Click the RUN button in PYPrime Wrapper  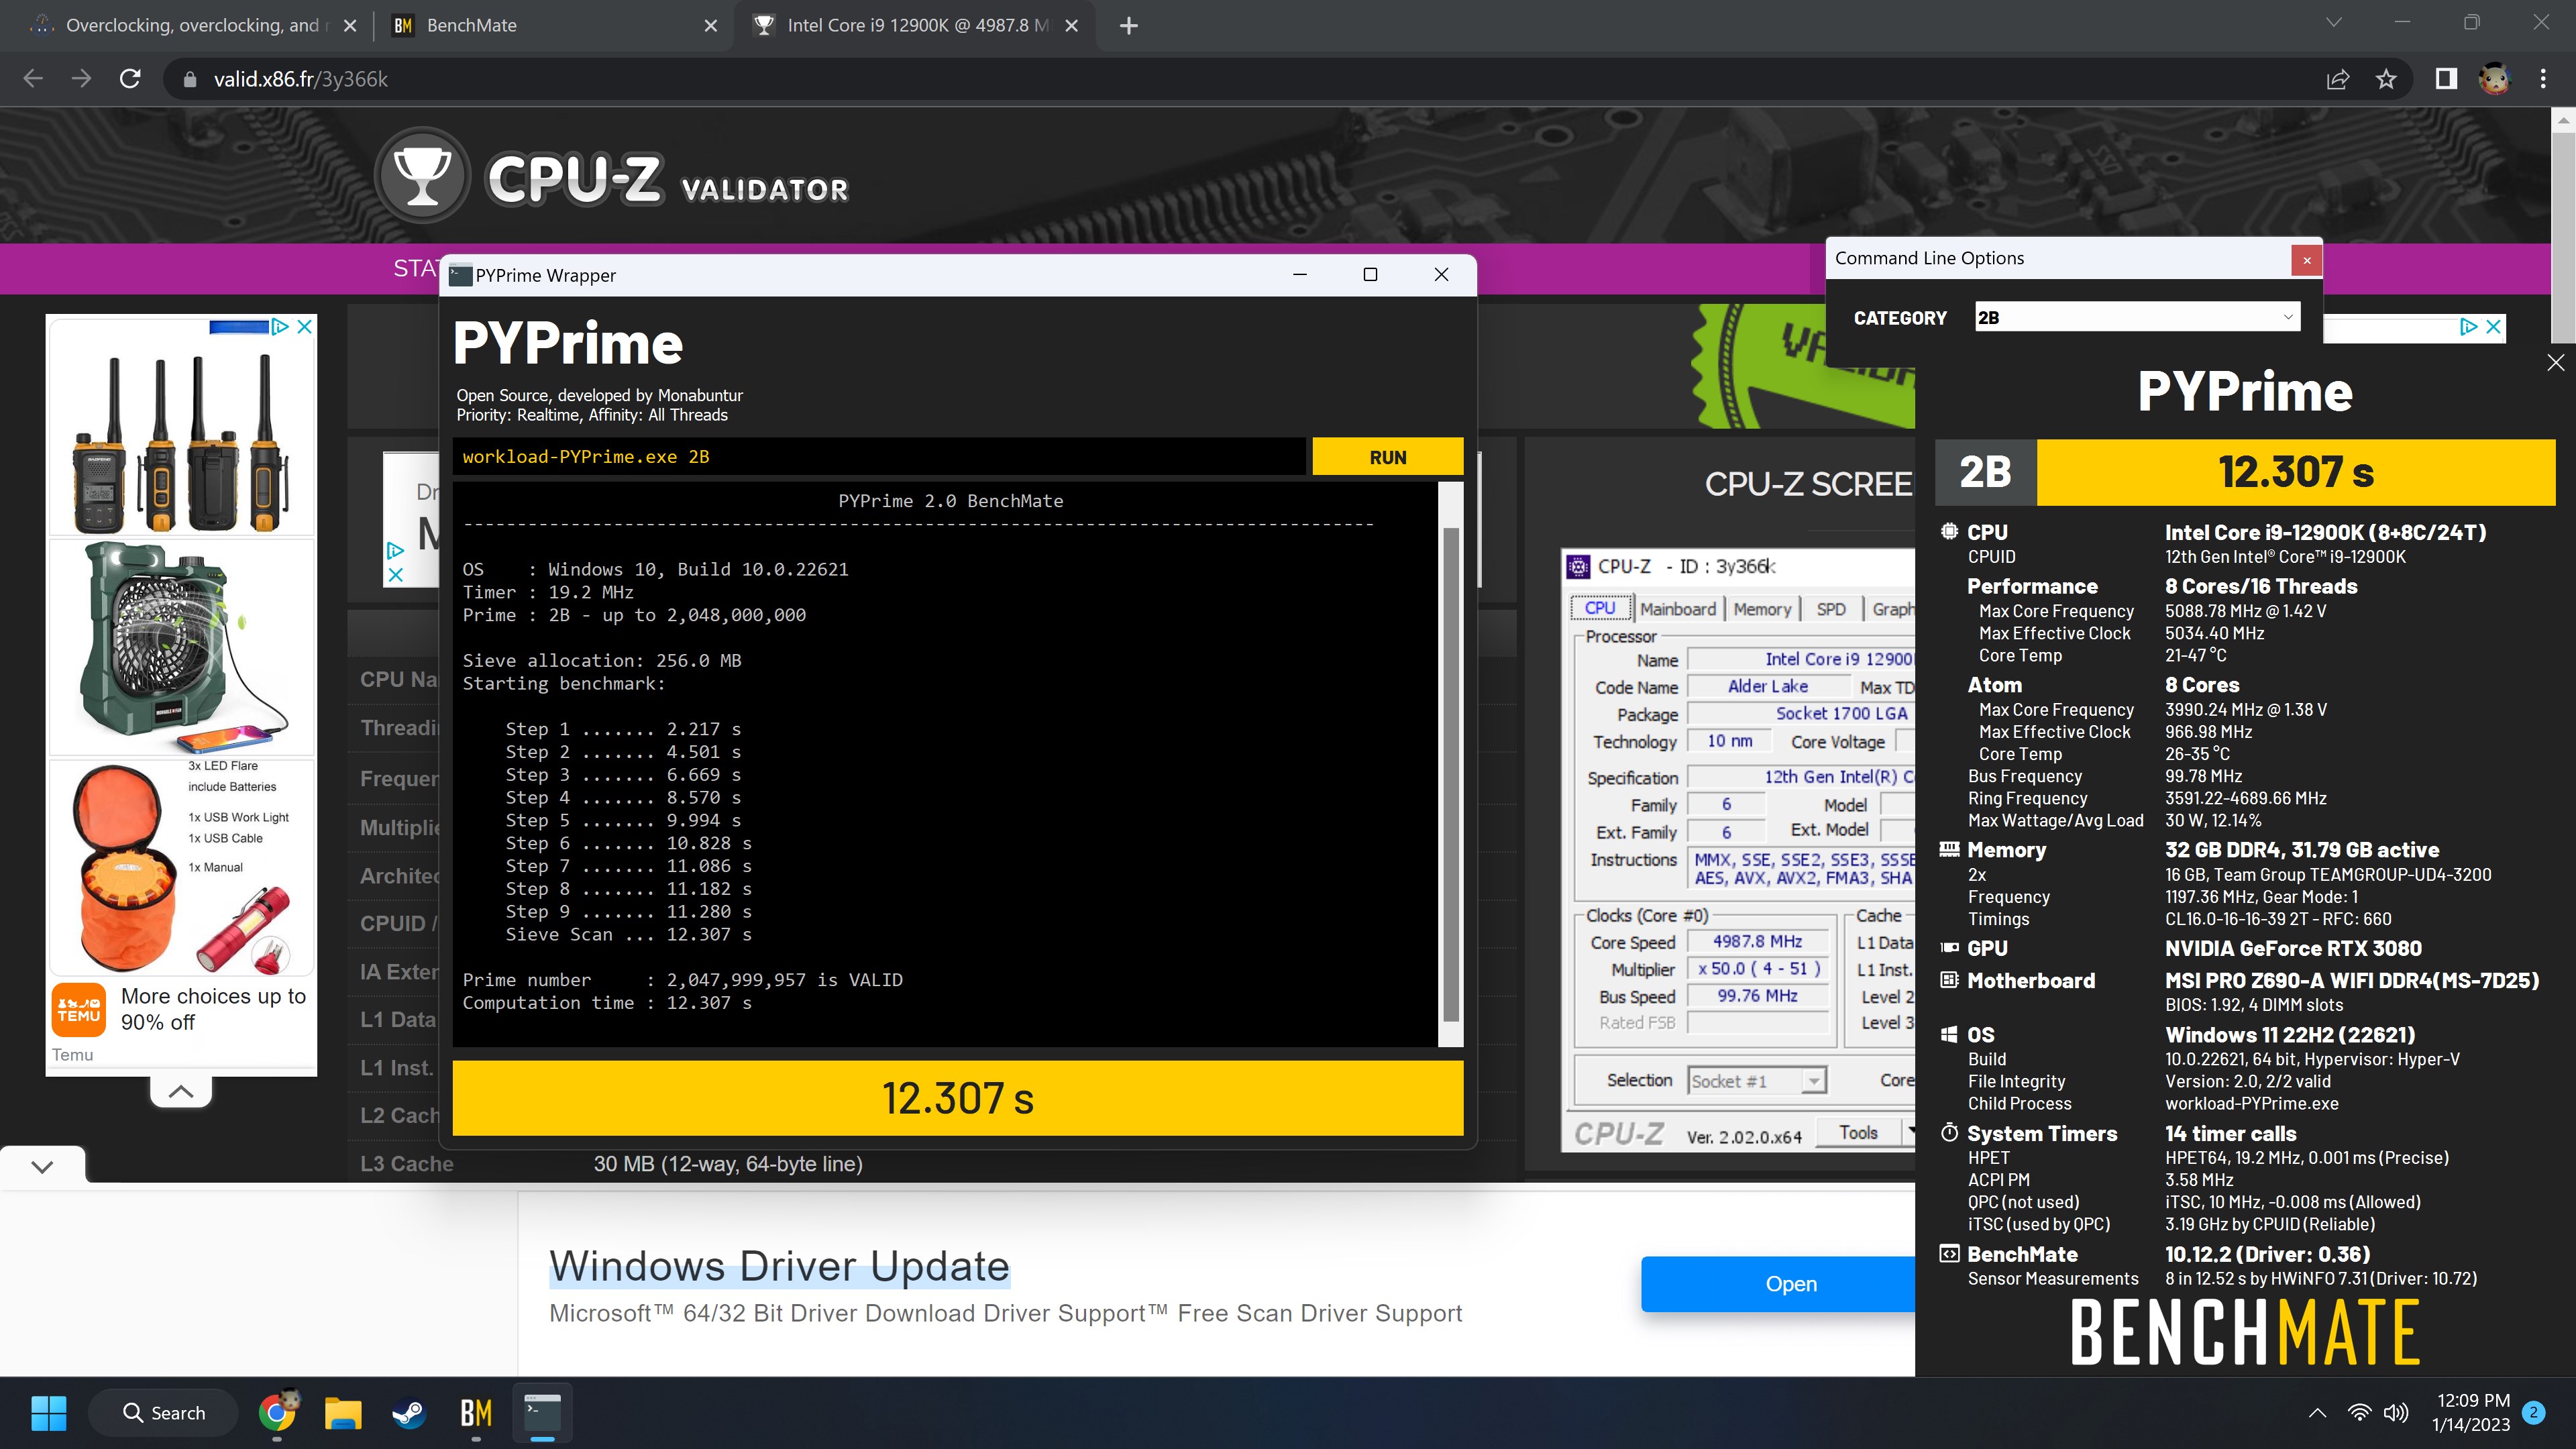[1387, 457]
